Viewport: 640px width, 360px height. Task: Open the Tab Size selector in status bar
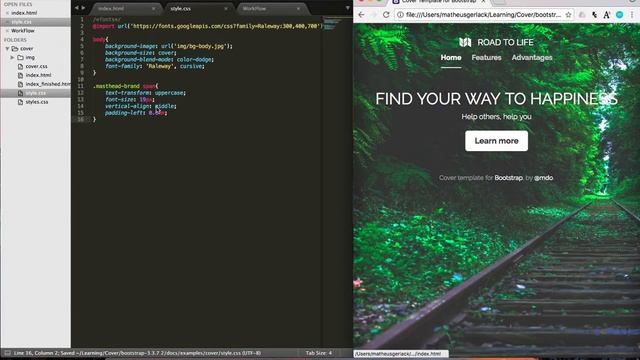[x=319, y=353]
